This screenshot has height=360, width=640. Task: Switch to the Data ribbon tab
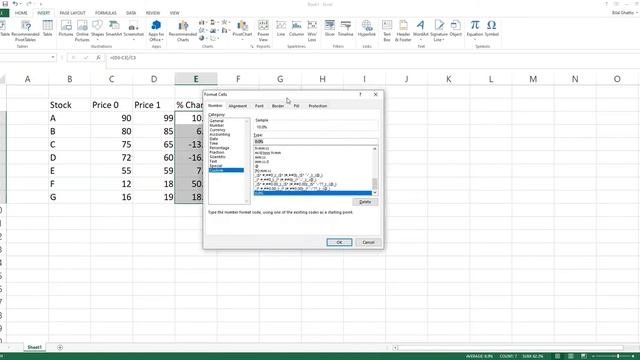(x=131, y=13)
